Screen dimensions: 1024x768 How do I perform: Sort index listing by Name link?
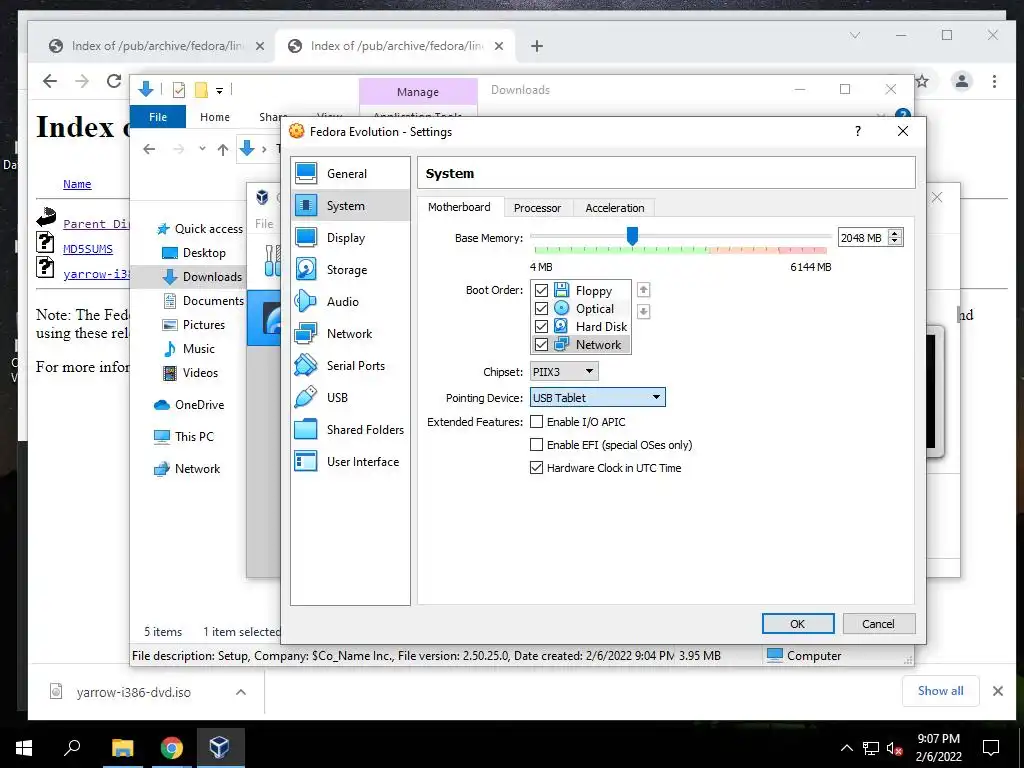point(77,184)
